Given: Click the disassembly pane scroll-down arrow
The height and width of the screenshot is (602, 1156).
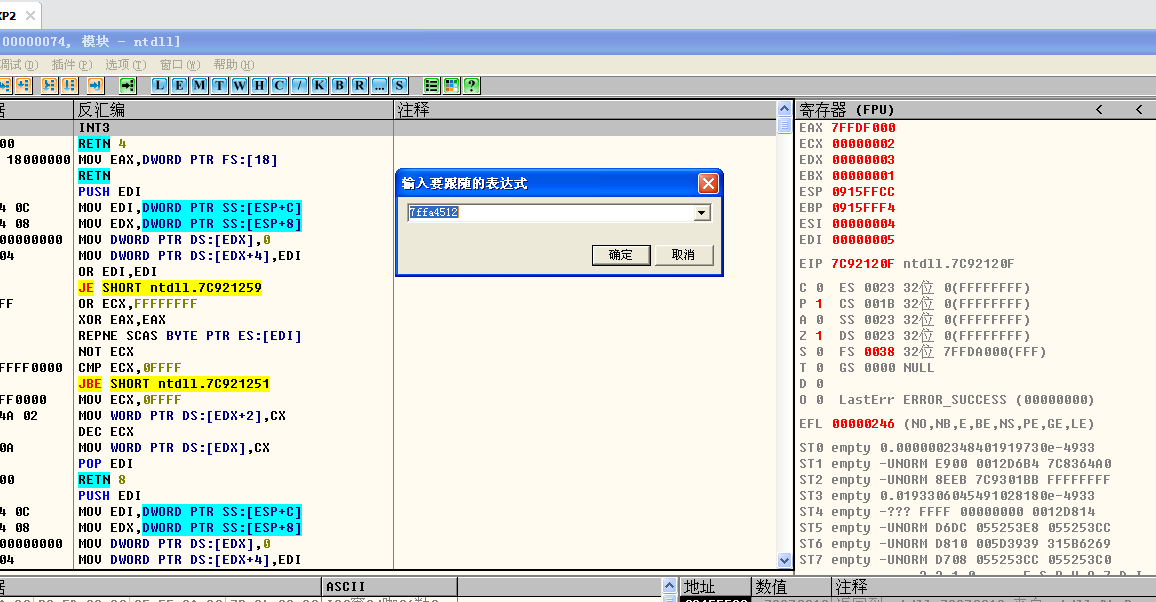Looking at the screenshot, I should pos(785,561).
